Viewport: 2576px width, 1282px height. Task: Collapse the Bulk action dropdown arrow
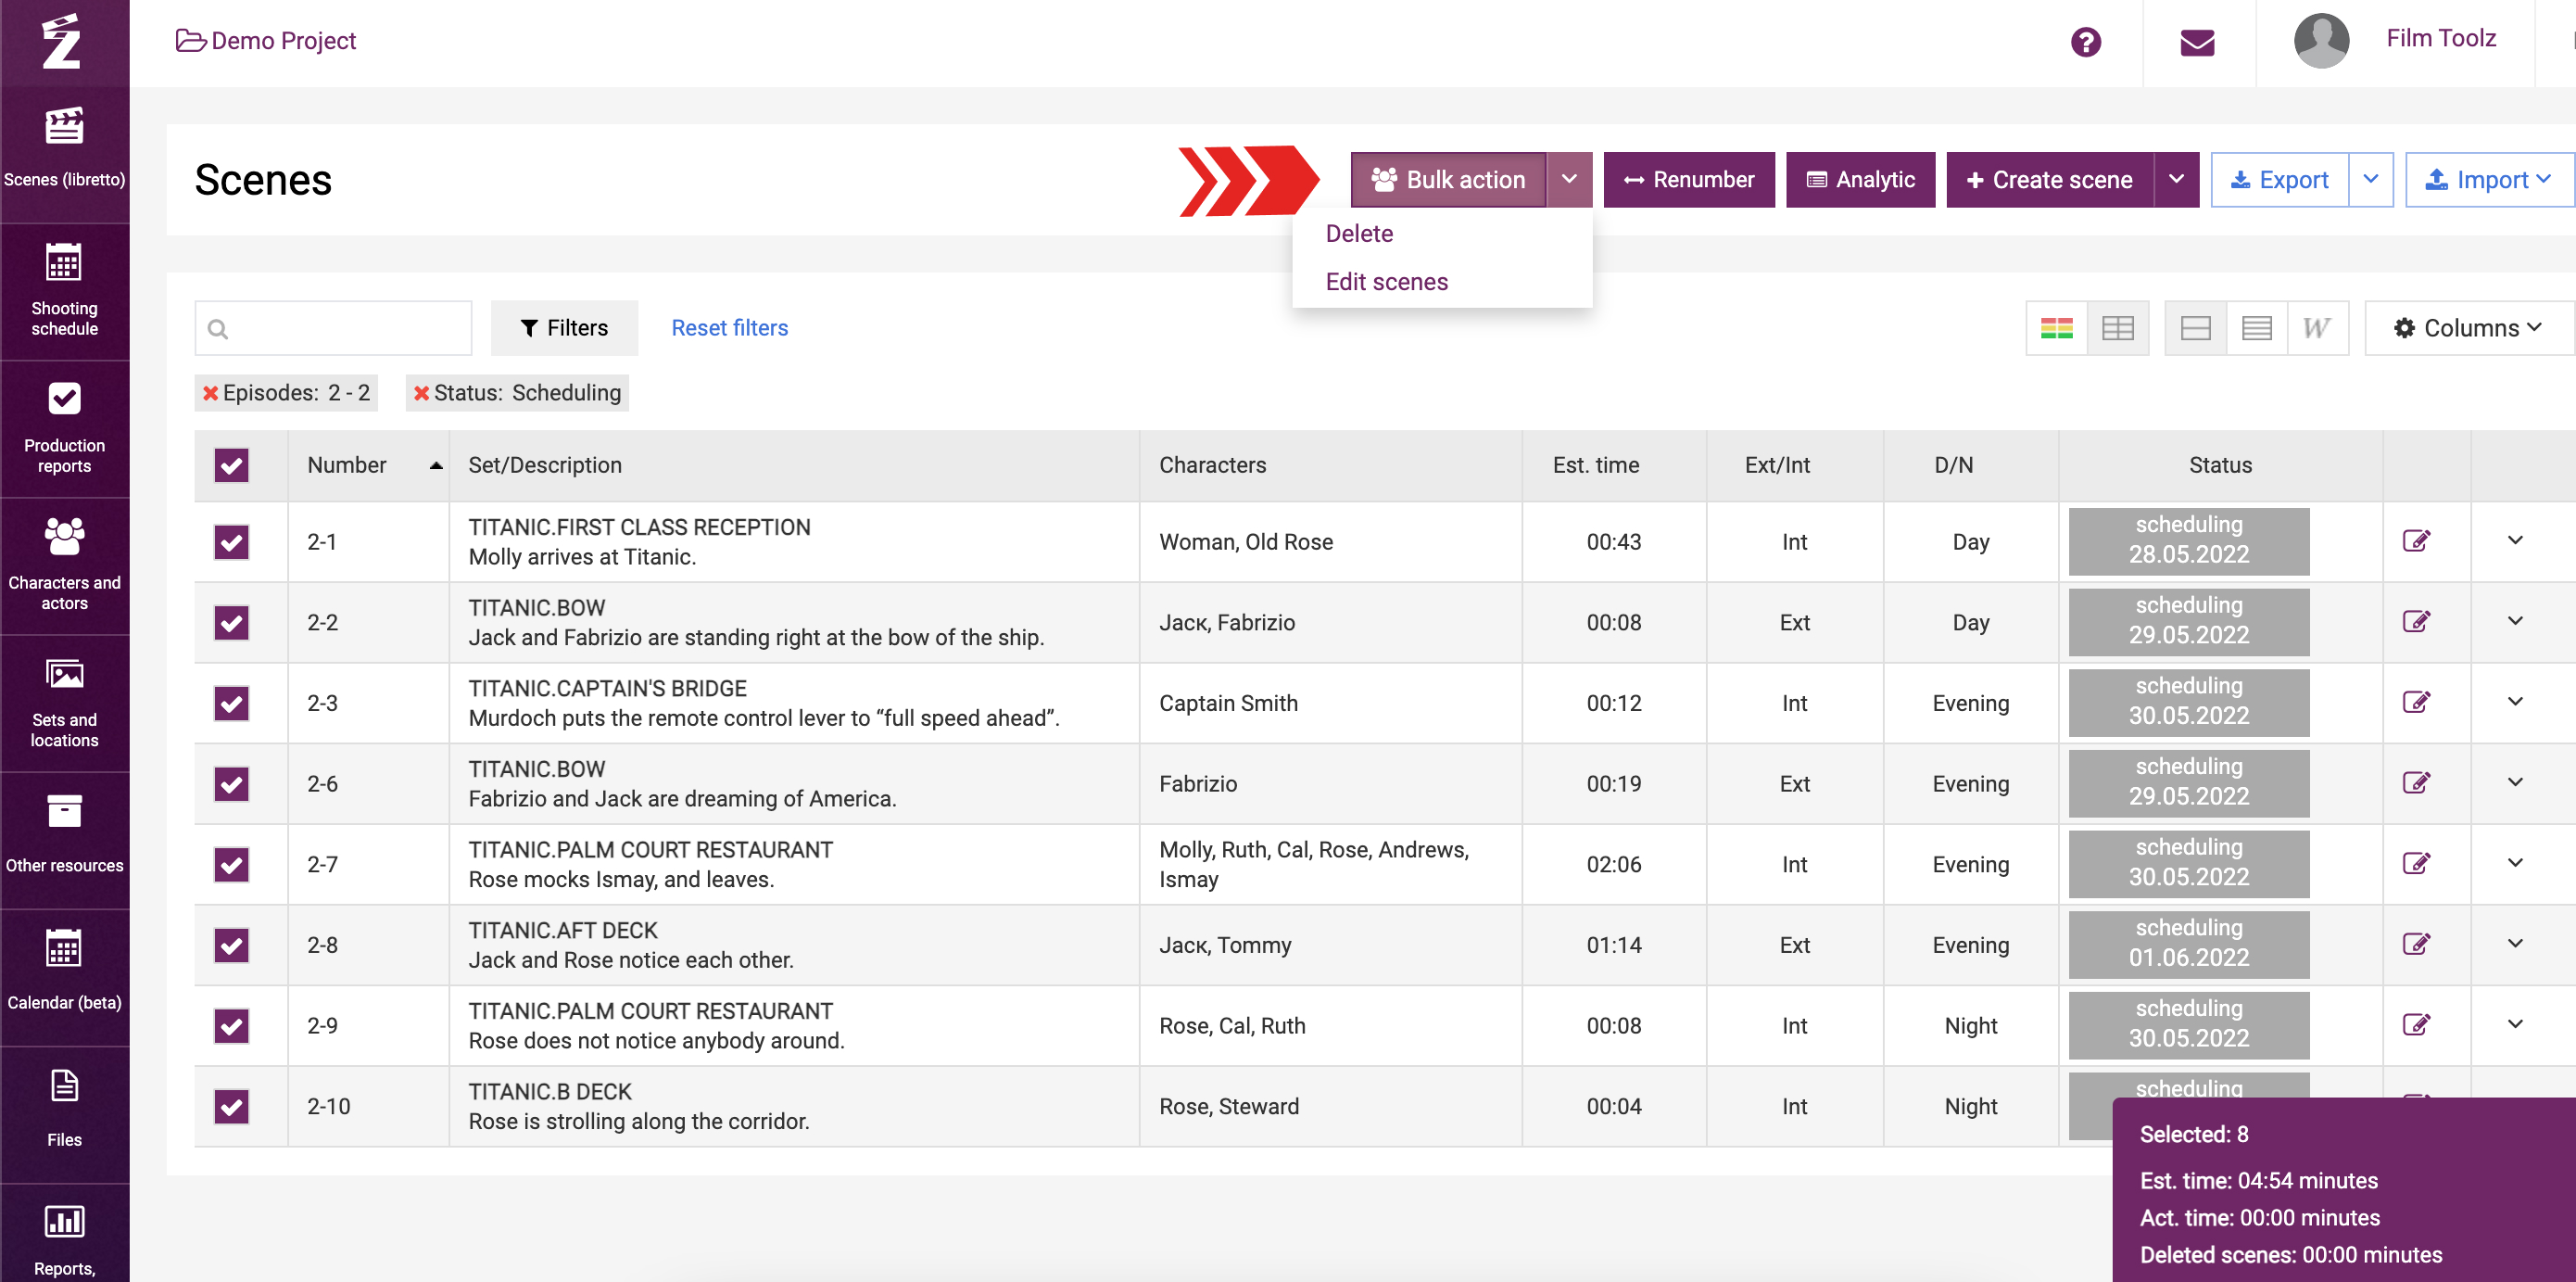tap(1569, 180)
